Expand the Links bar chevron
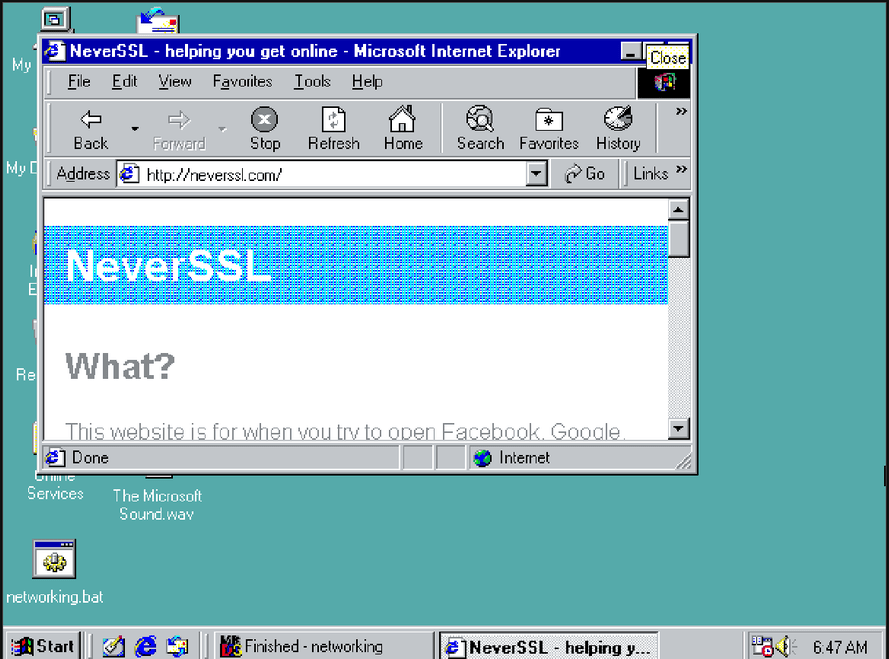The width and height of the screenshot is (889, 659). click(x=681, y=169)
